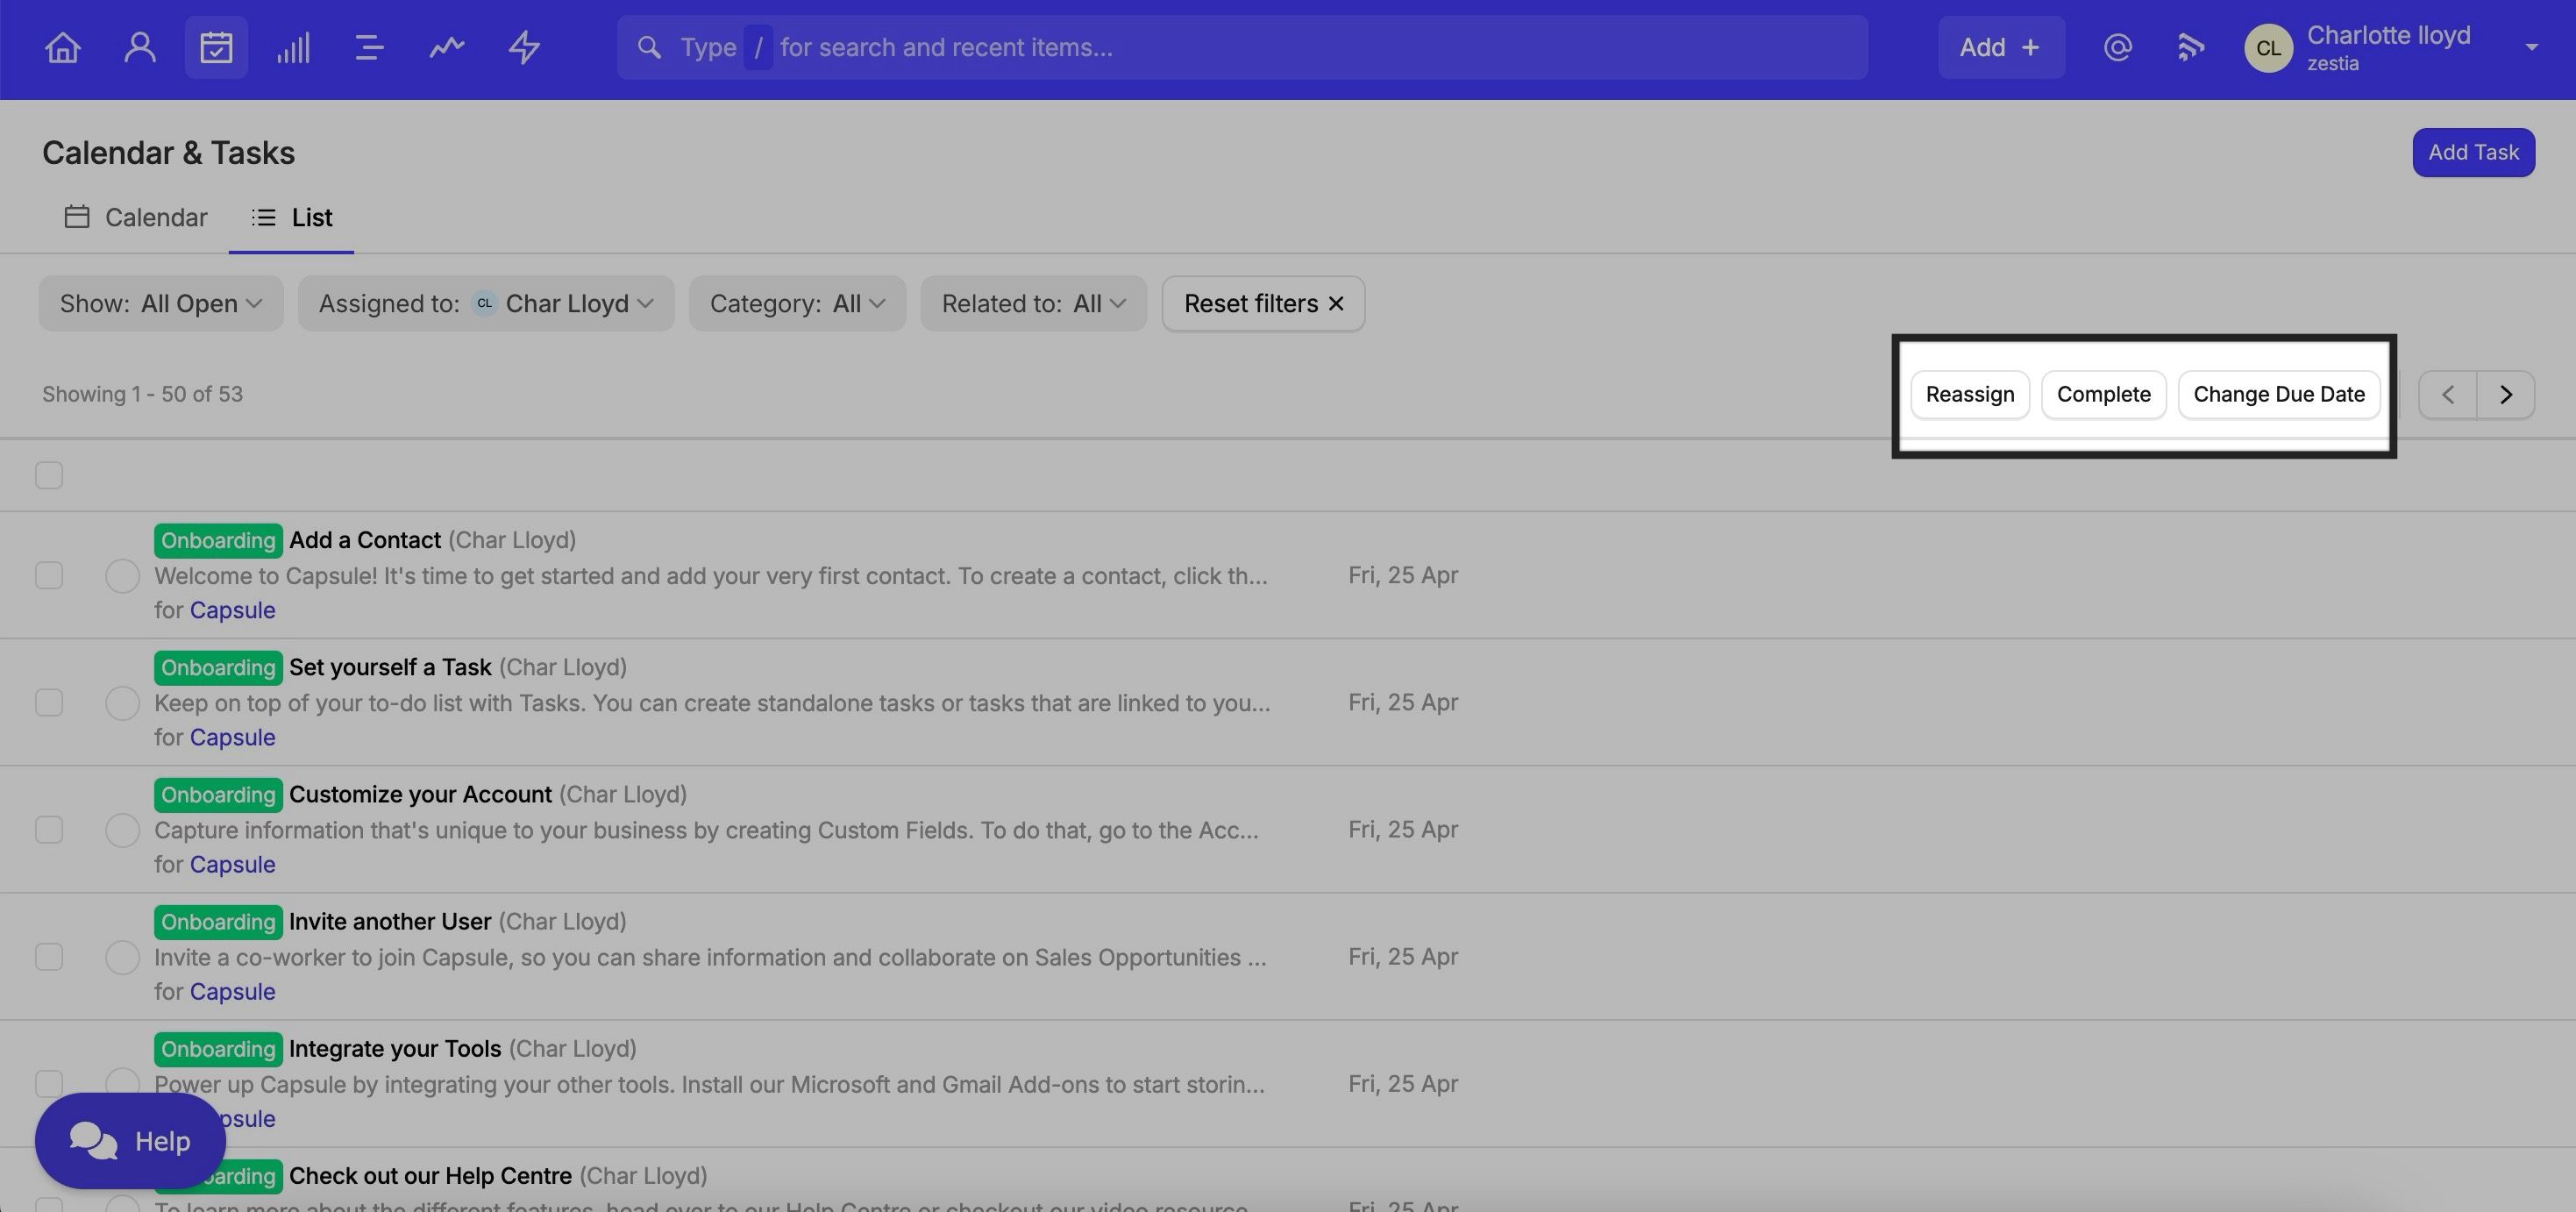Click Onboarding tag on Integrate your Tools

point(218,1049)
